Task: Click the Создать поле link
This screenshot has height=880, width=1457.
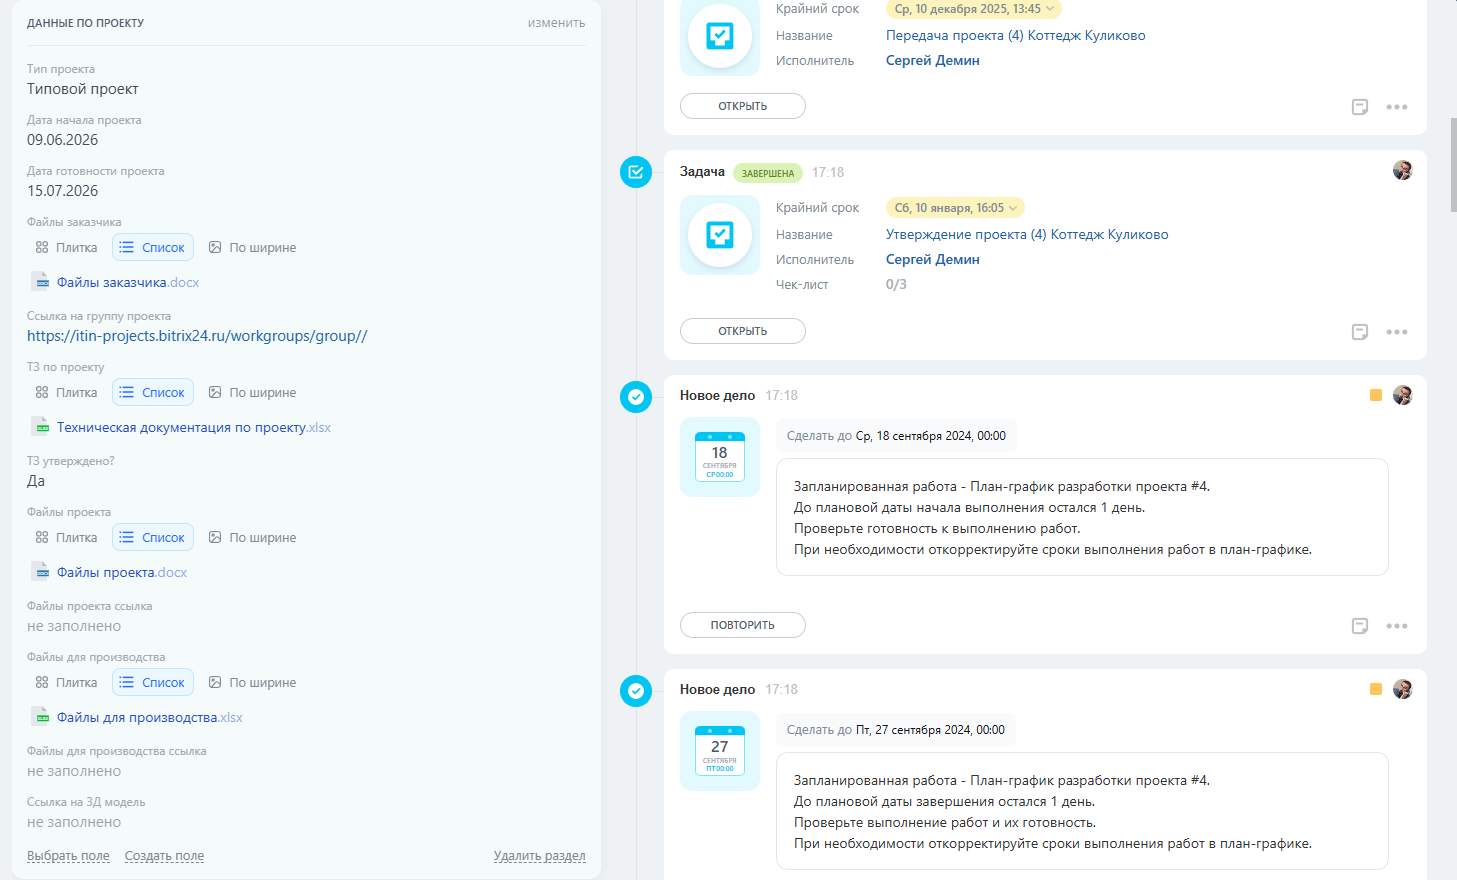Action: [164, 856]
